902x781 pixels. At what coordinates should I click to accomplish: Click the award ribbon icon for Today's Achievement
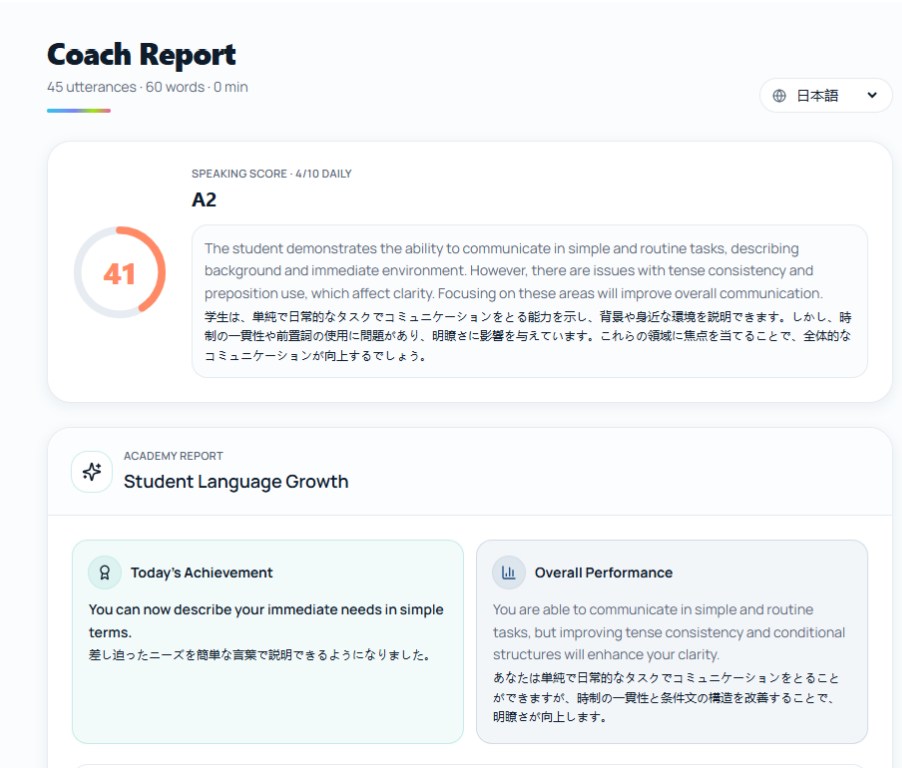click(105, 573)
